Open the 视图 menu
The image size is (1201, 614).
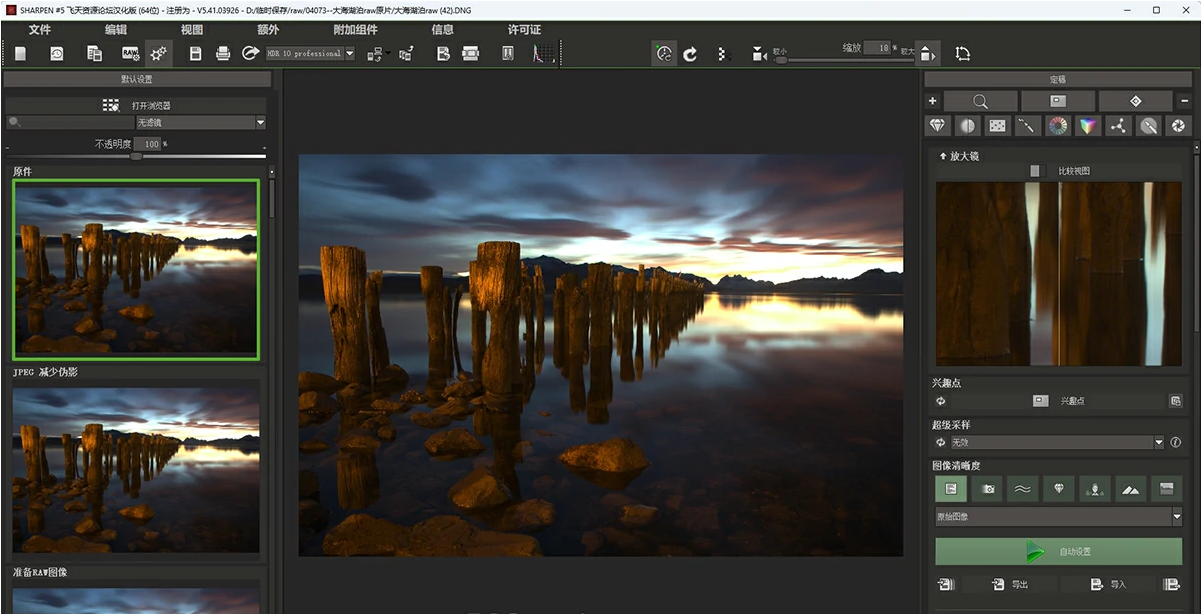point(192,30)
